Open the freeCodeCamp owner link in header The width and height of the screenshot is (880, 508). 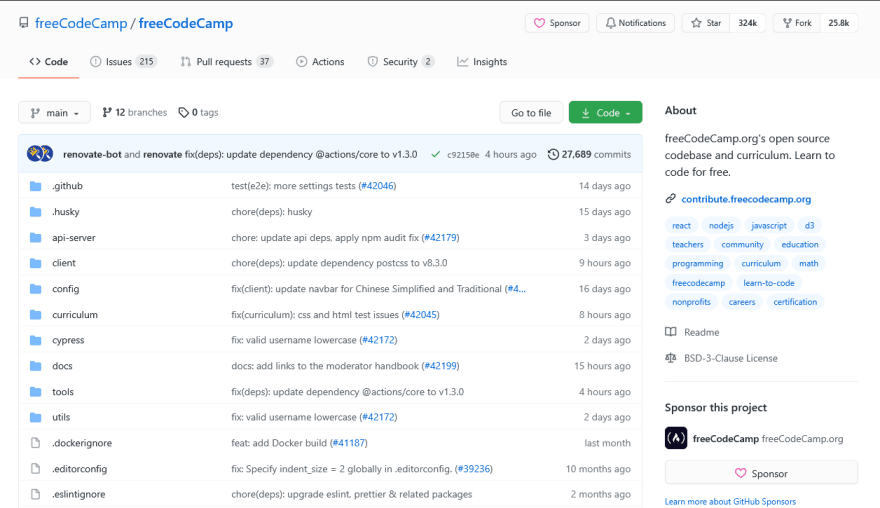(x=81, y=23)
